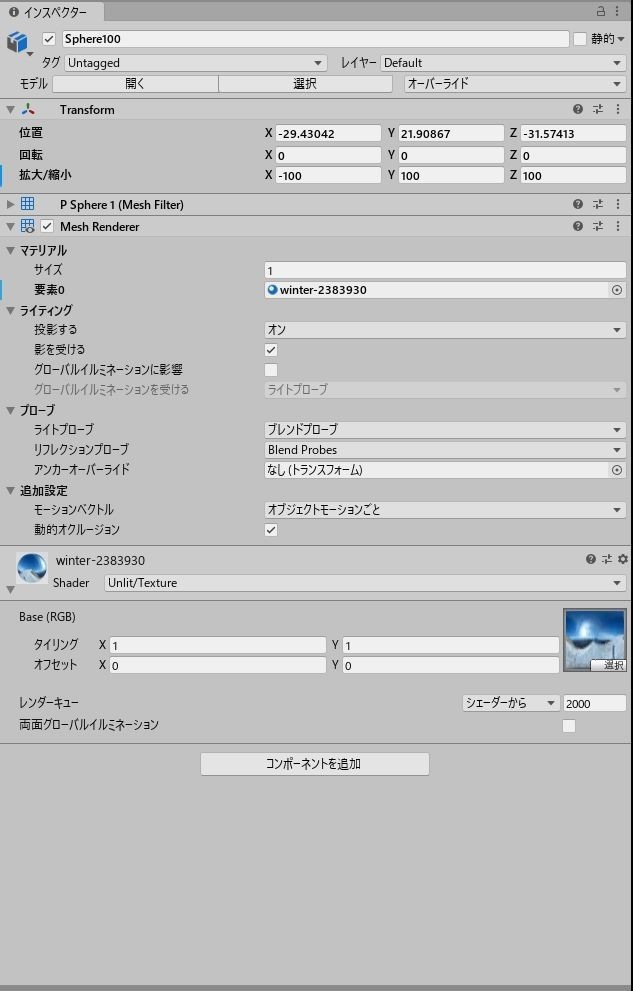The height and width of the screenshot is (991, 633).
Task: Collapse the Transform component foldout
Action: (10, 110)
